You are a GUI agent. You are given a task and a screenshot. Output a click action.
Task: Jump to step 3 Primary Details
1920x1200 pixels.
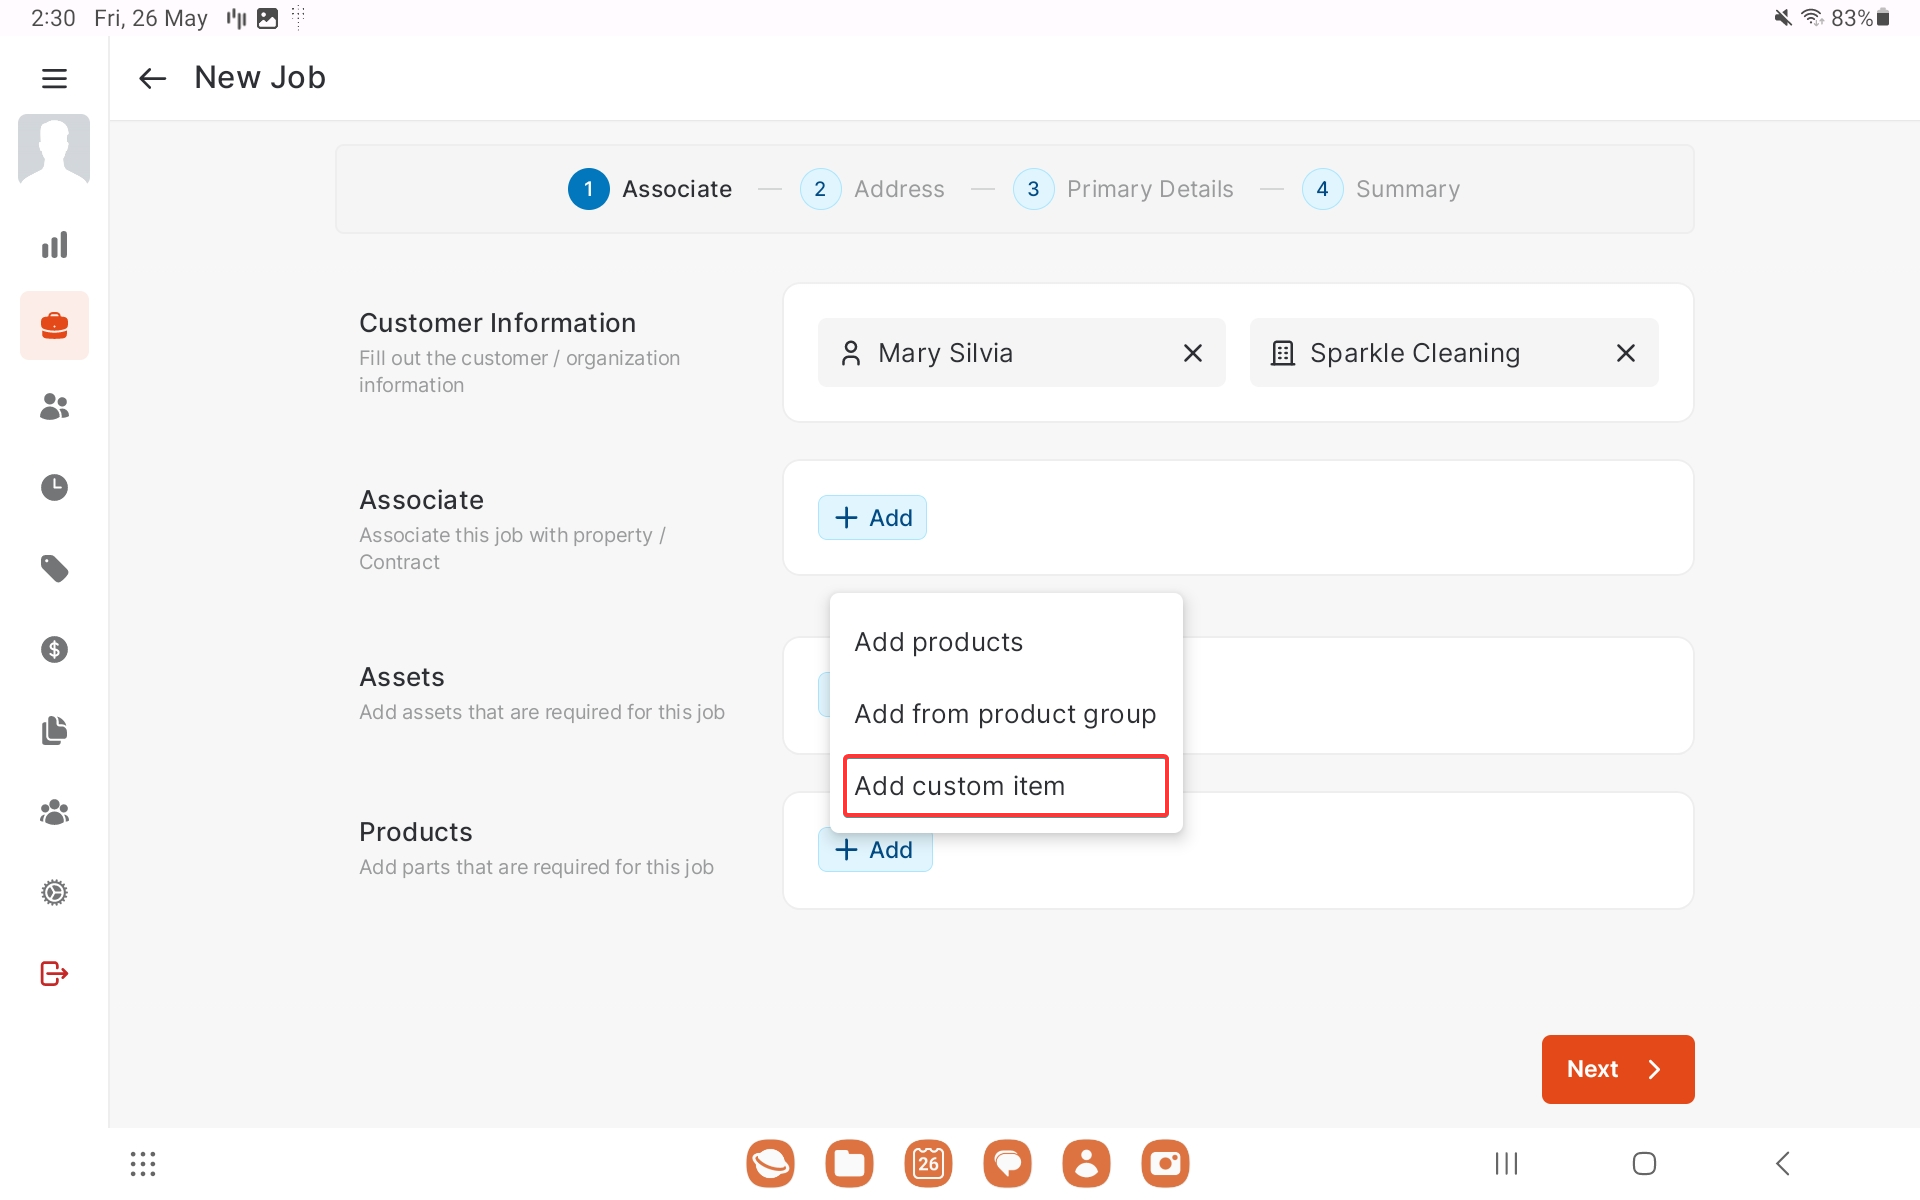(1123, 189)
